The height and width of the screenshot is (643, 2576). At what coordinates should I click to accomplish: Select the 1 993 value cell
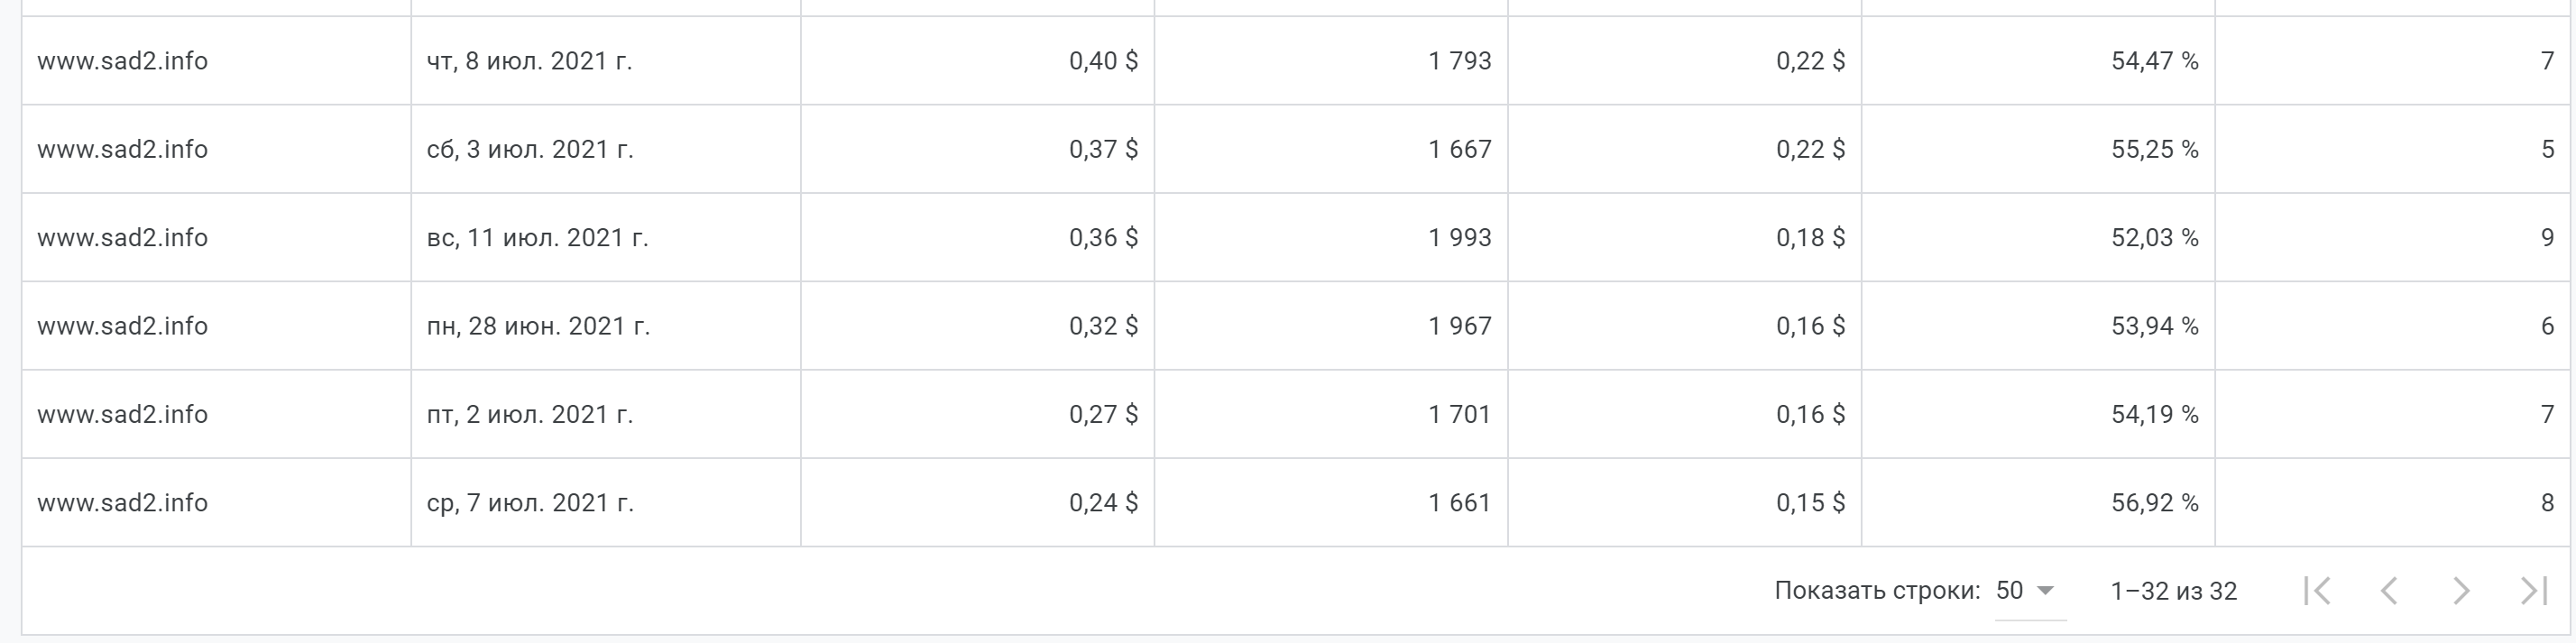pos(1459,238)
